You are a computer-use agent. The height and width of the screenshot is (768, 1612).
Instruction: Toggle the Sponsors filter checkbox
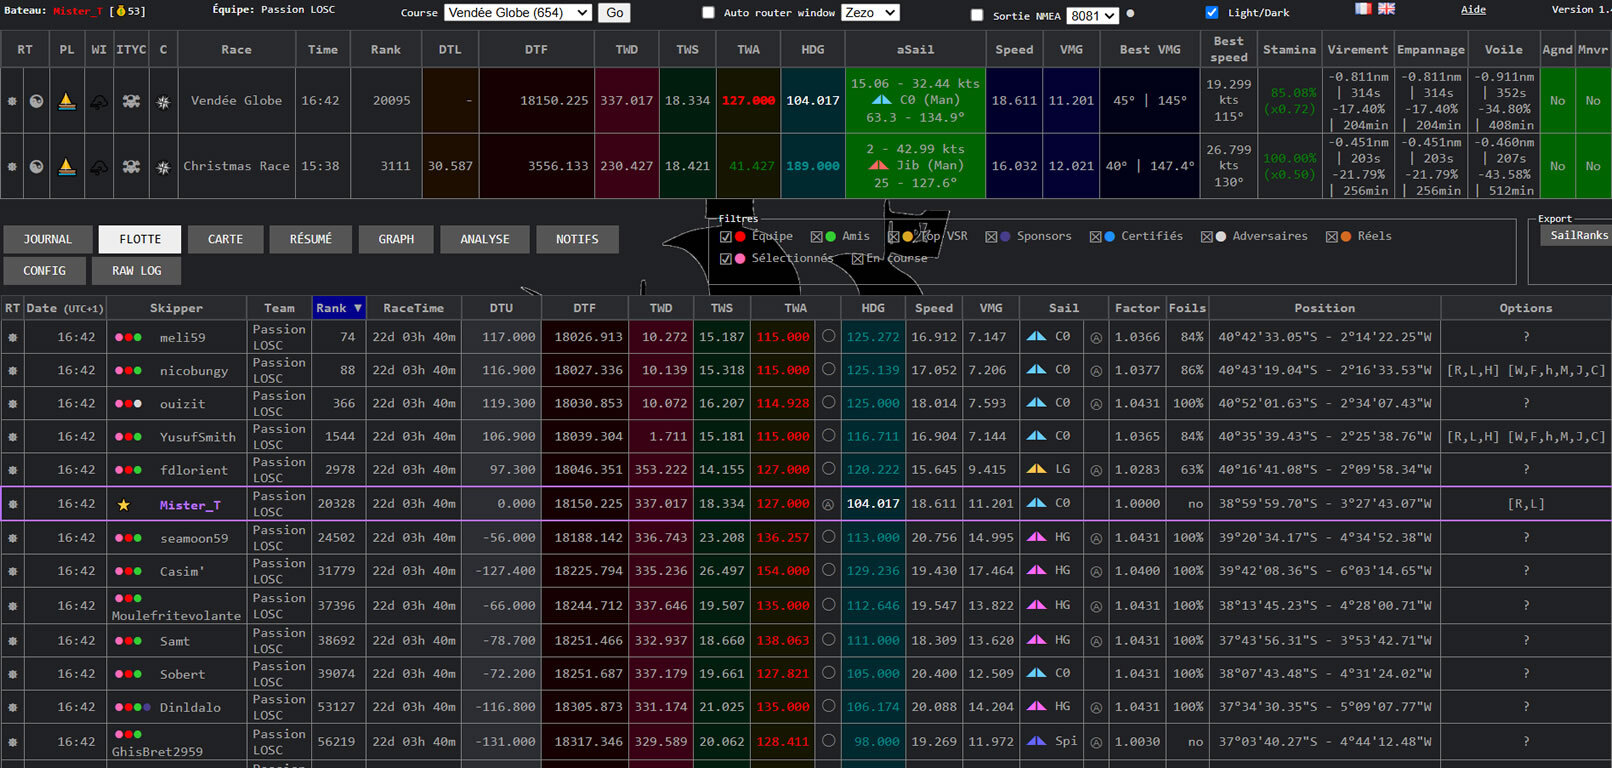[991, 237]
